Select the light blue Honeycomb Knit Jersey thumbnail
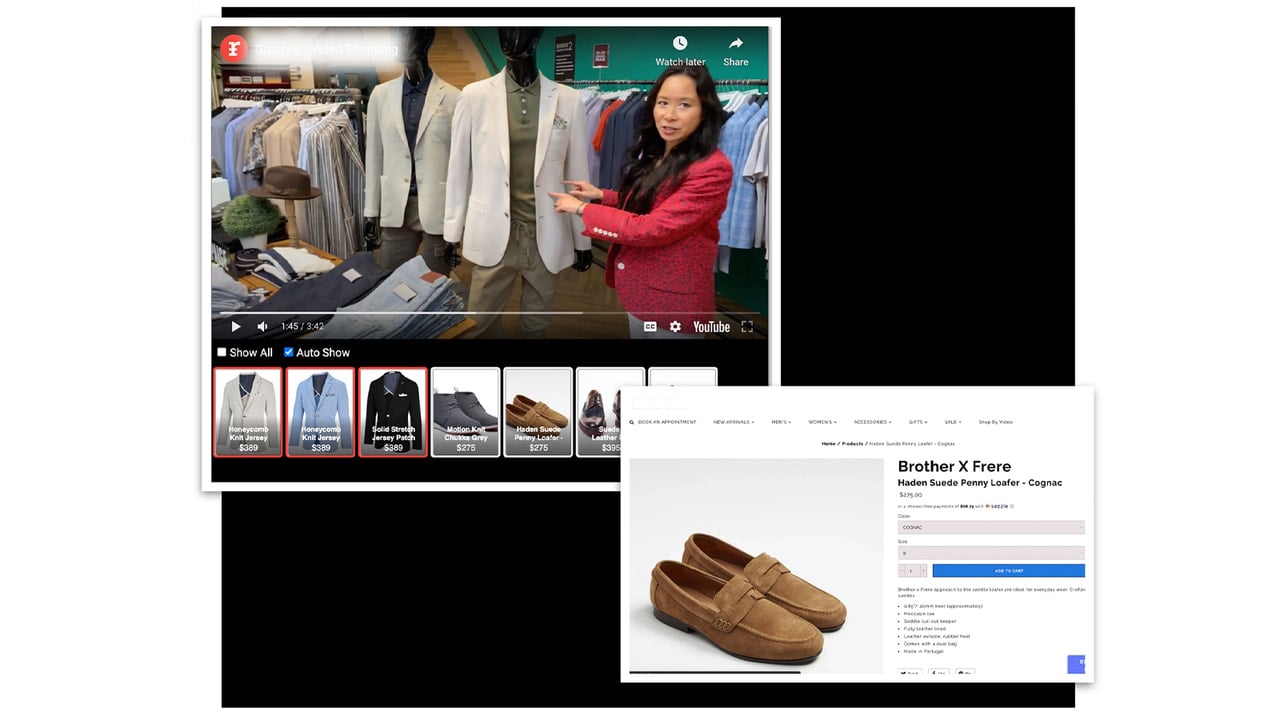The height and width of the screenshot is (720, 1280). [x=321, y=412]
